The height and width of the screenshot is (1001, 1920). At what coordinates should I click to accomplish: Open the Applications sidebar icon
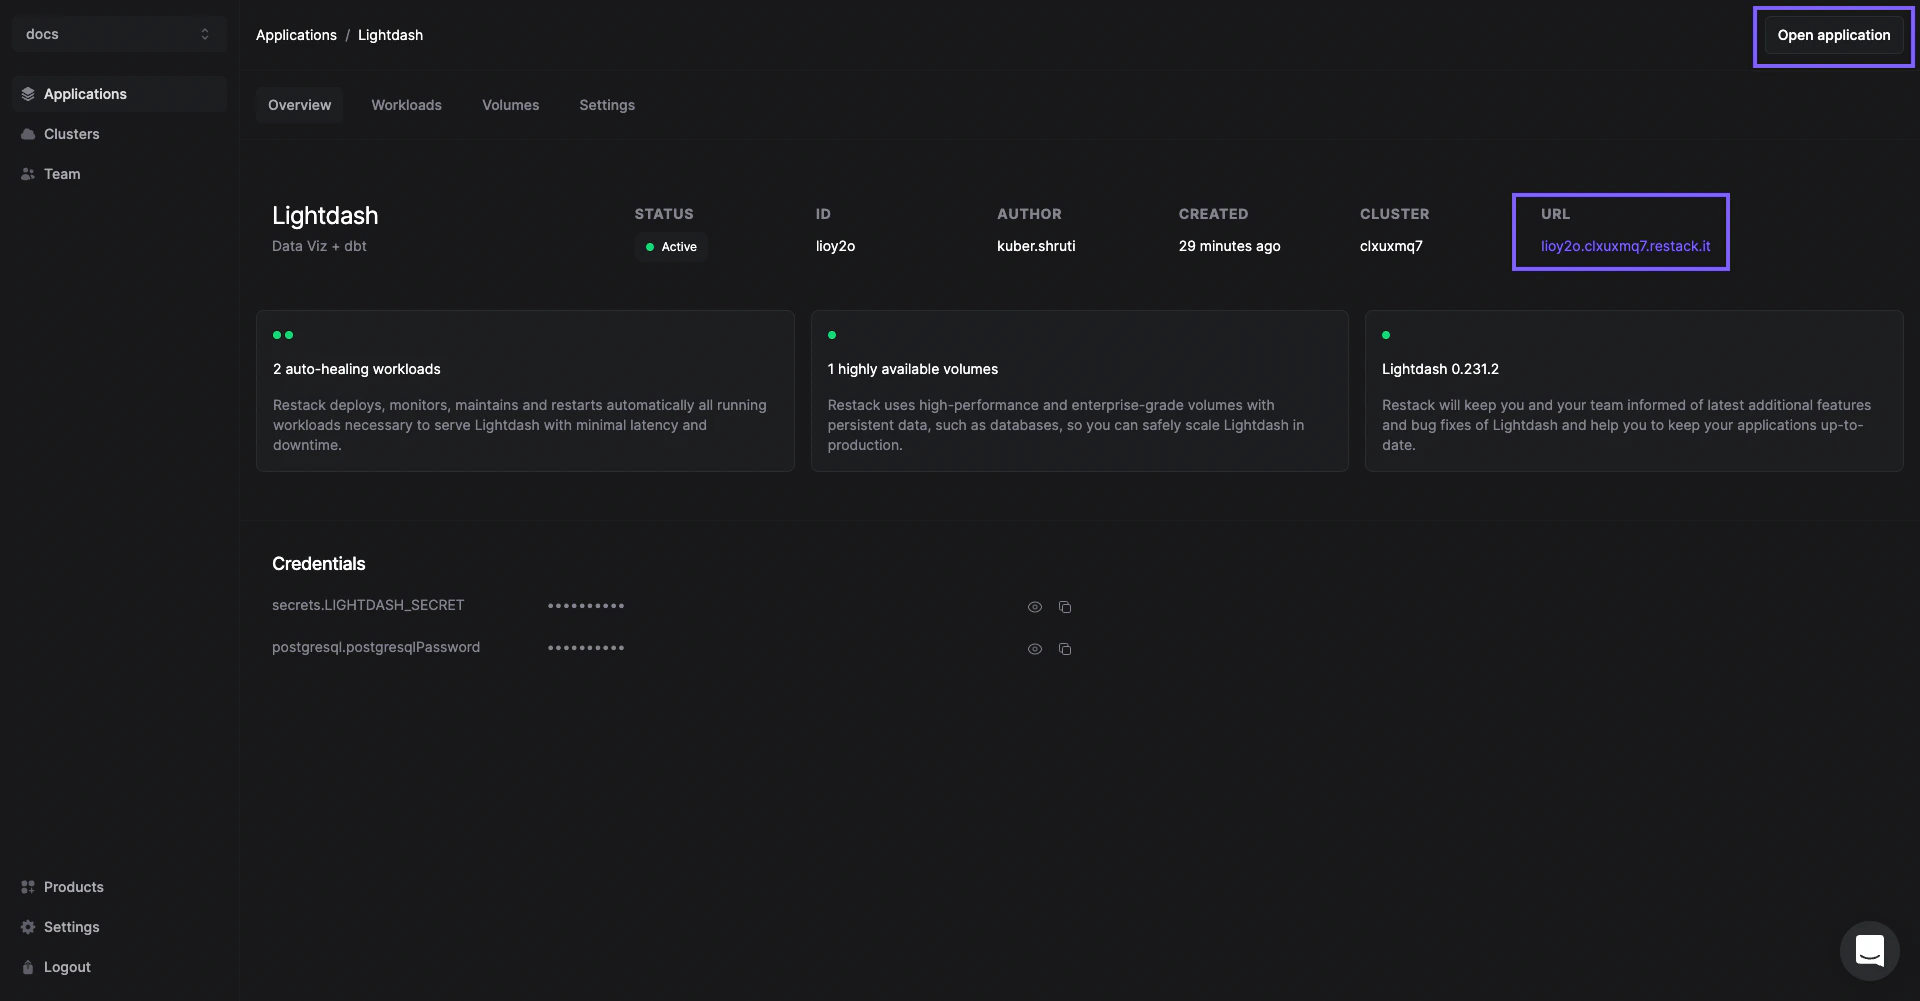[28, 94]
